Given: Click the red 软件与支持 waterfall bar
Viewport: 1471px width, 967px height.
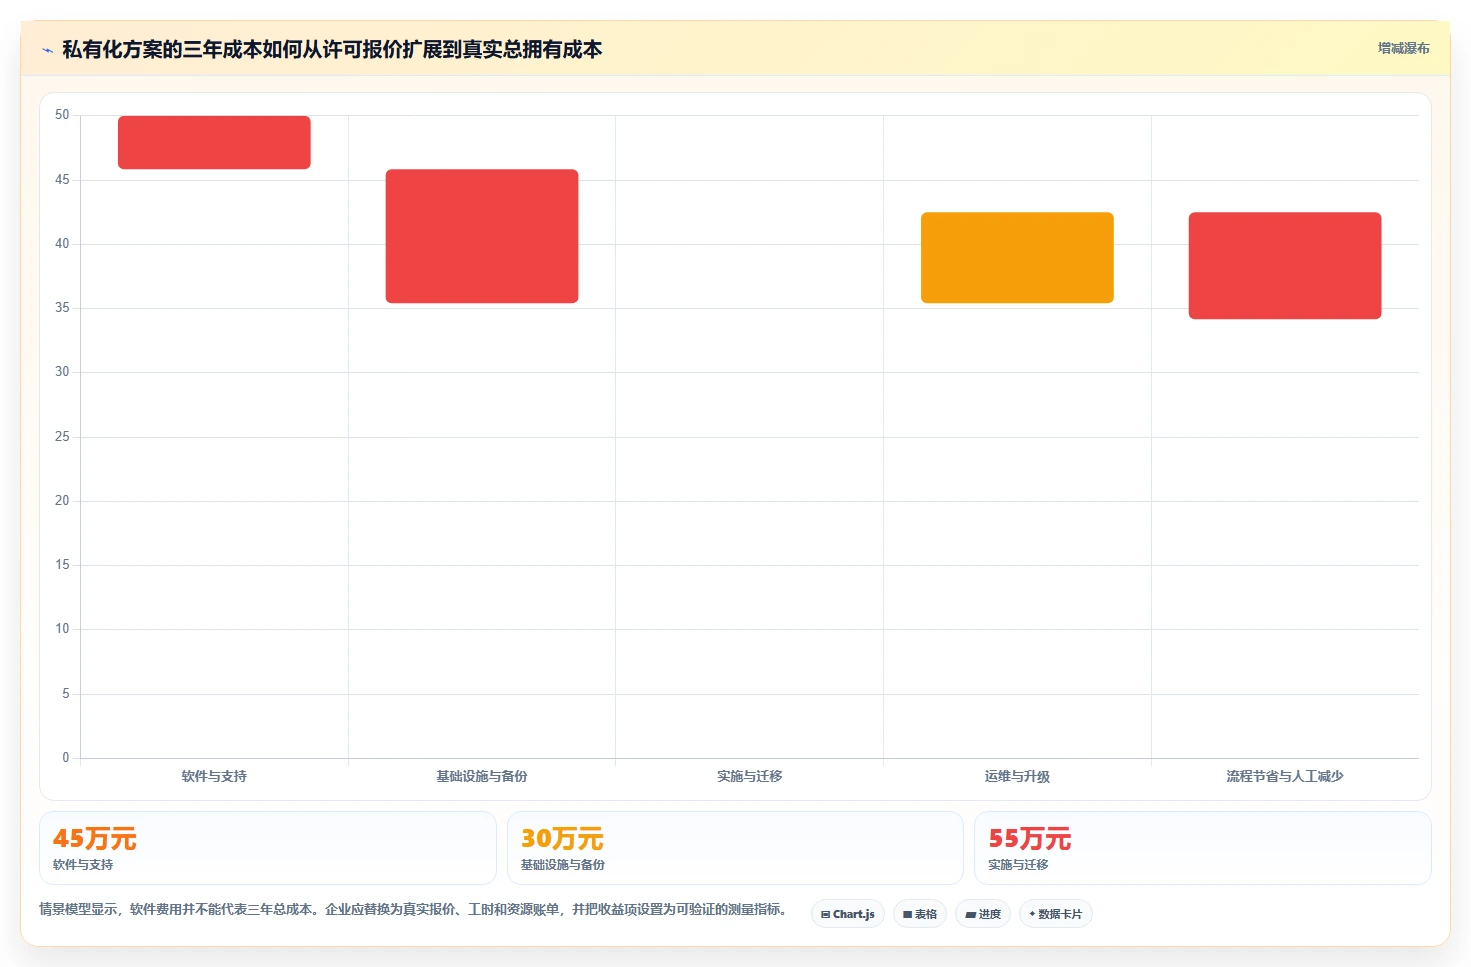Looking at the screenshot, I should click(214, 142).
